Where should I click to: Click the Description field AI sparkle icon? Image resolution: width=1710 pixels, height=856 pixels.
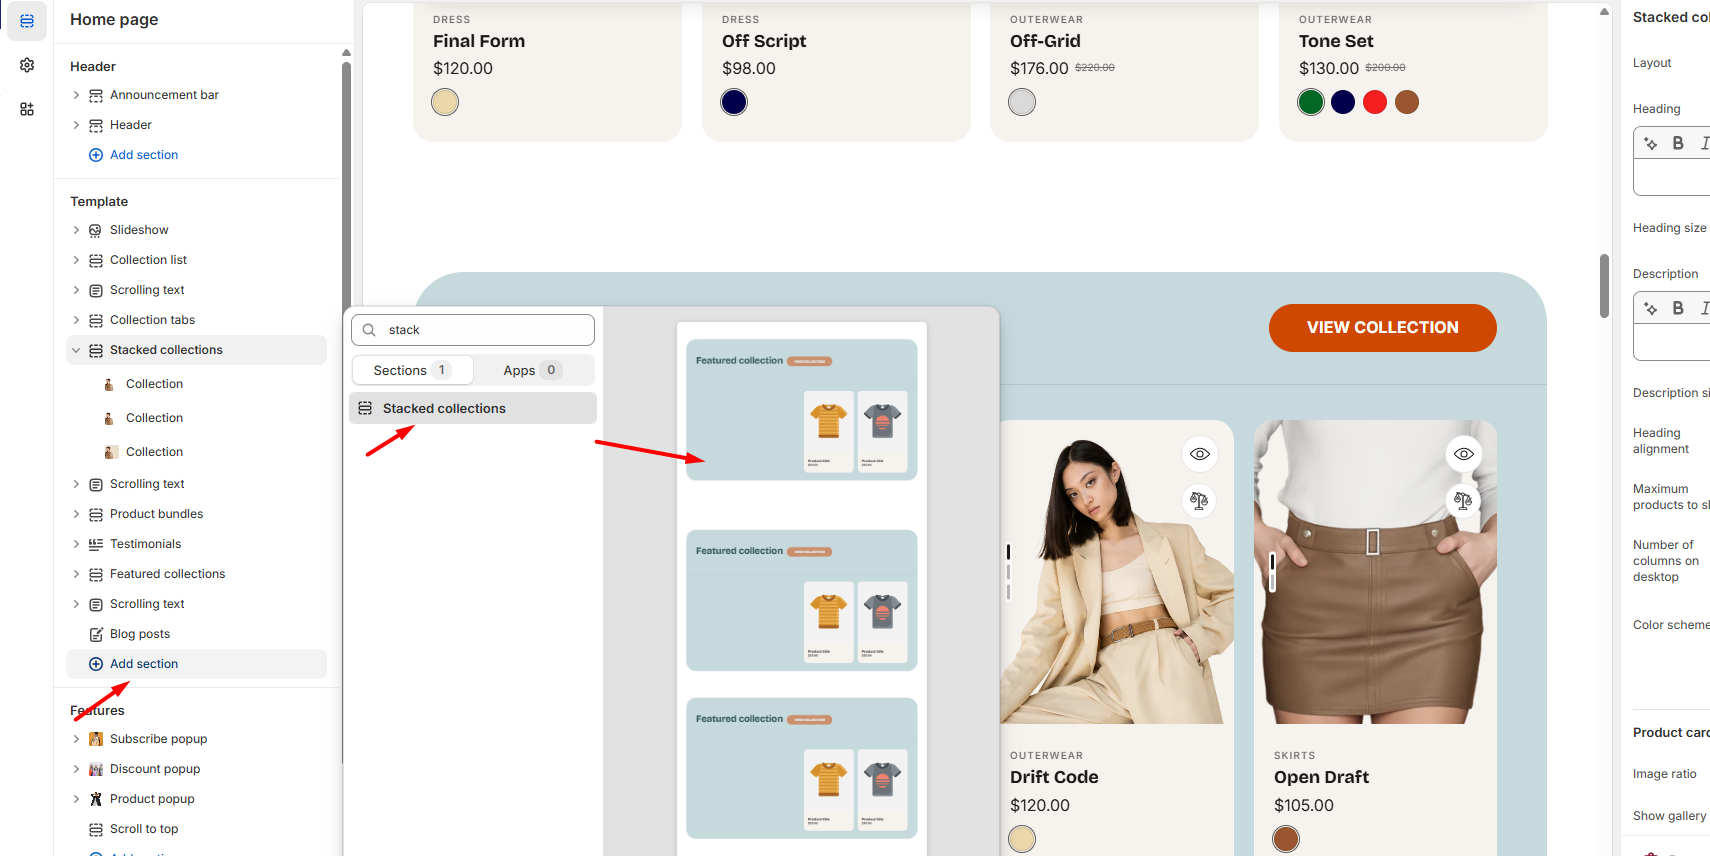(1651, 308)
